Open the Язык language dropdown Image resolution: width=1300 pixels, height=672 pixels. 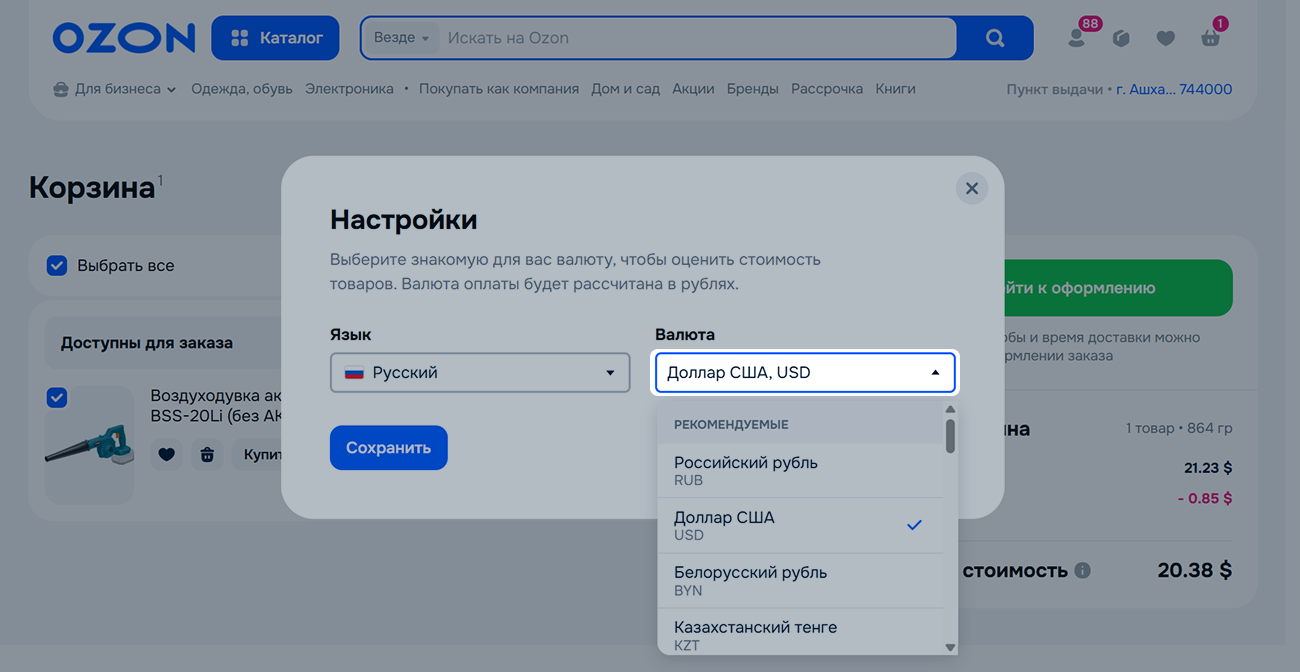(480, 373)
